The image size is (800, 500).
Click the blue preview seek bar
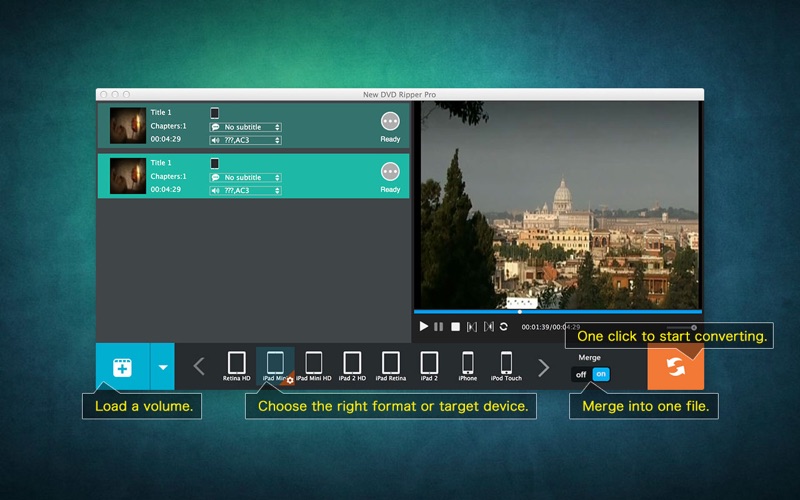click(x=558, y=311)
